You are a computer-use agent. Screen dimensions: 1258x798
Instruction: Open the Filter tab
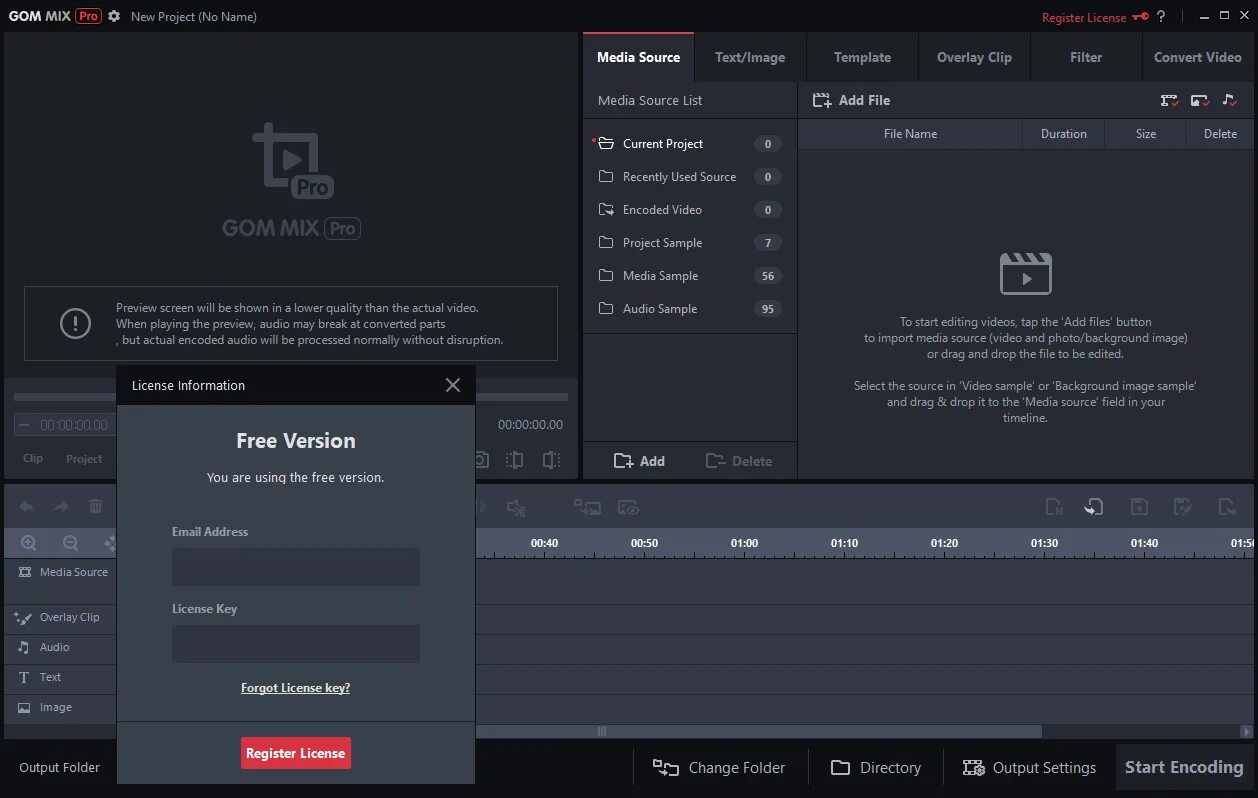[1086, 57]
